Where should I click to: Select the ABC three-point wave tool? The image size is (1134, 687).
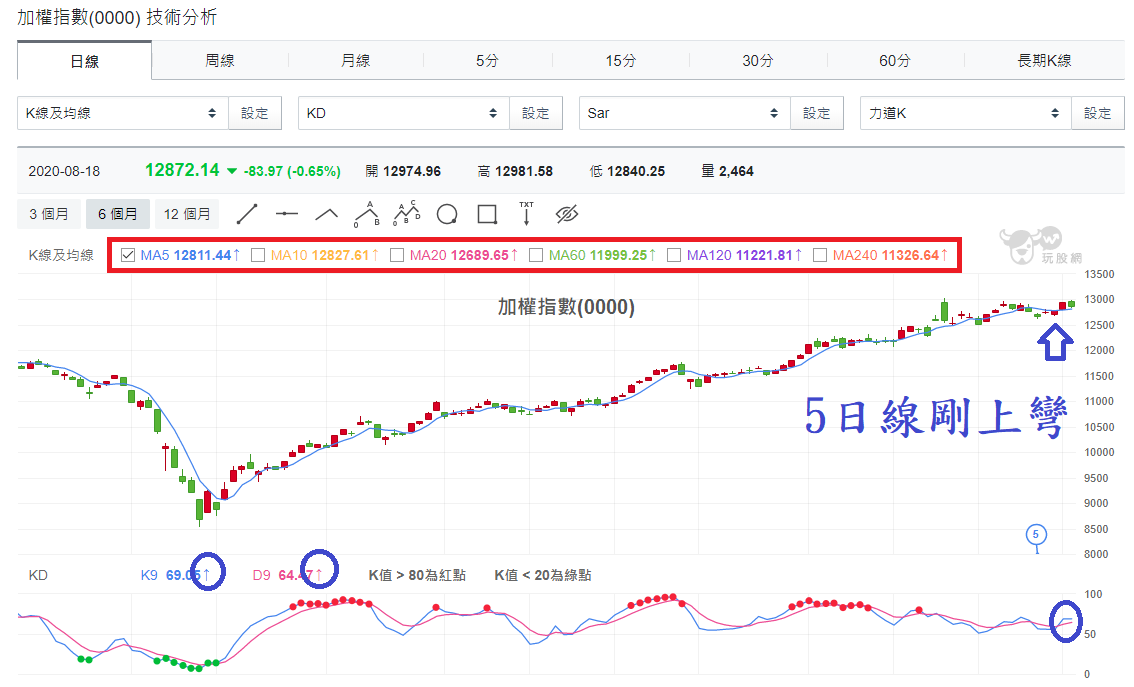pos(367,214)
